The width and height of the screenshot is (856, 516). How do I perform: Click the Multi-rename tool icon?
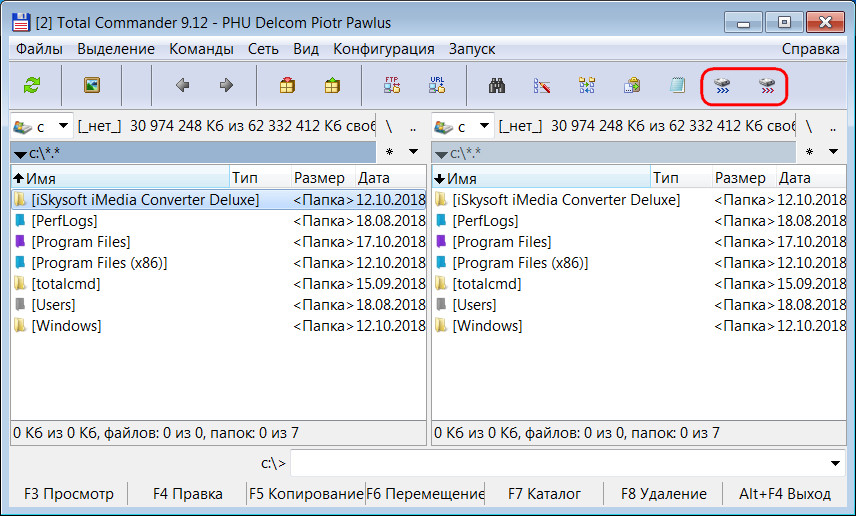pyautogui.click(x=542, y=85)
